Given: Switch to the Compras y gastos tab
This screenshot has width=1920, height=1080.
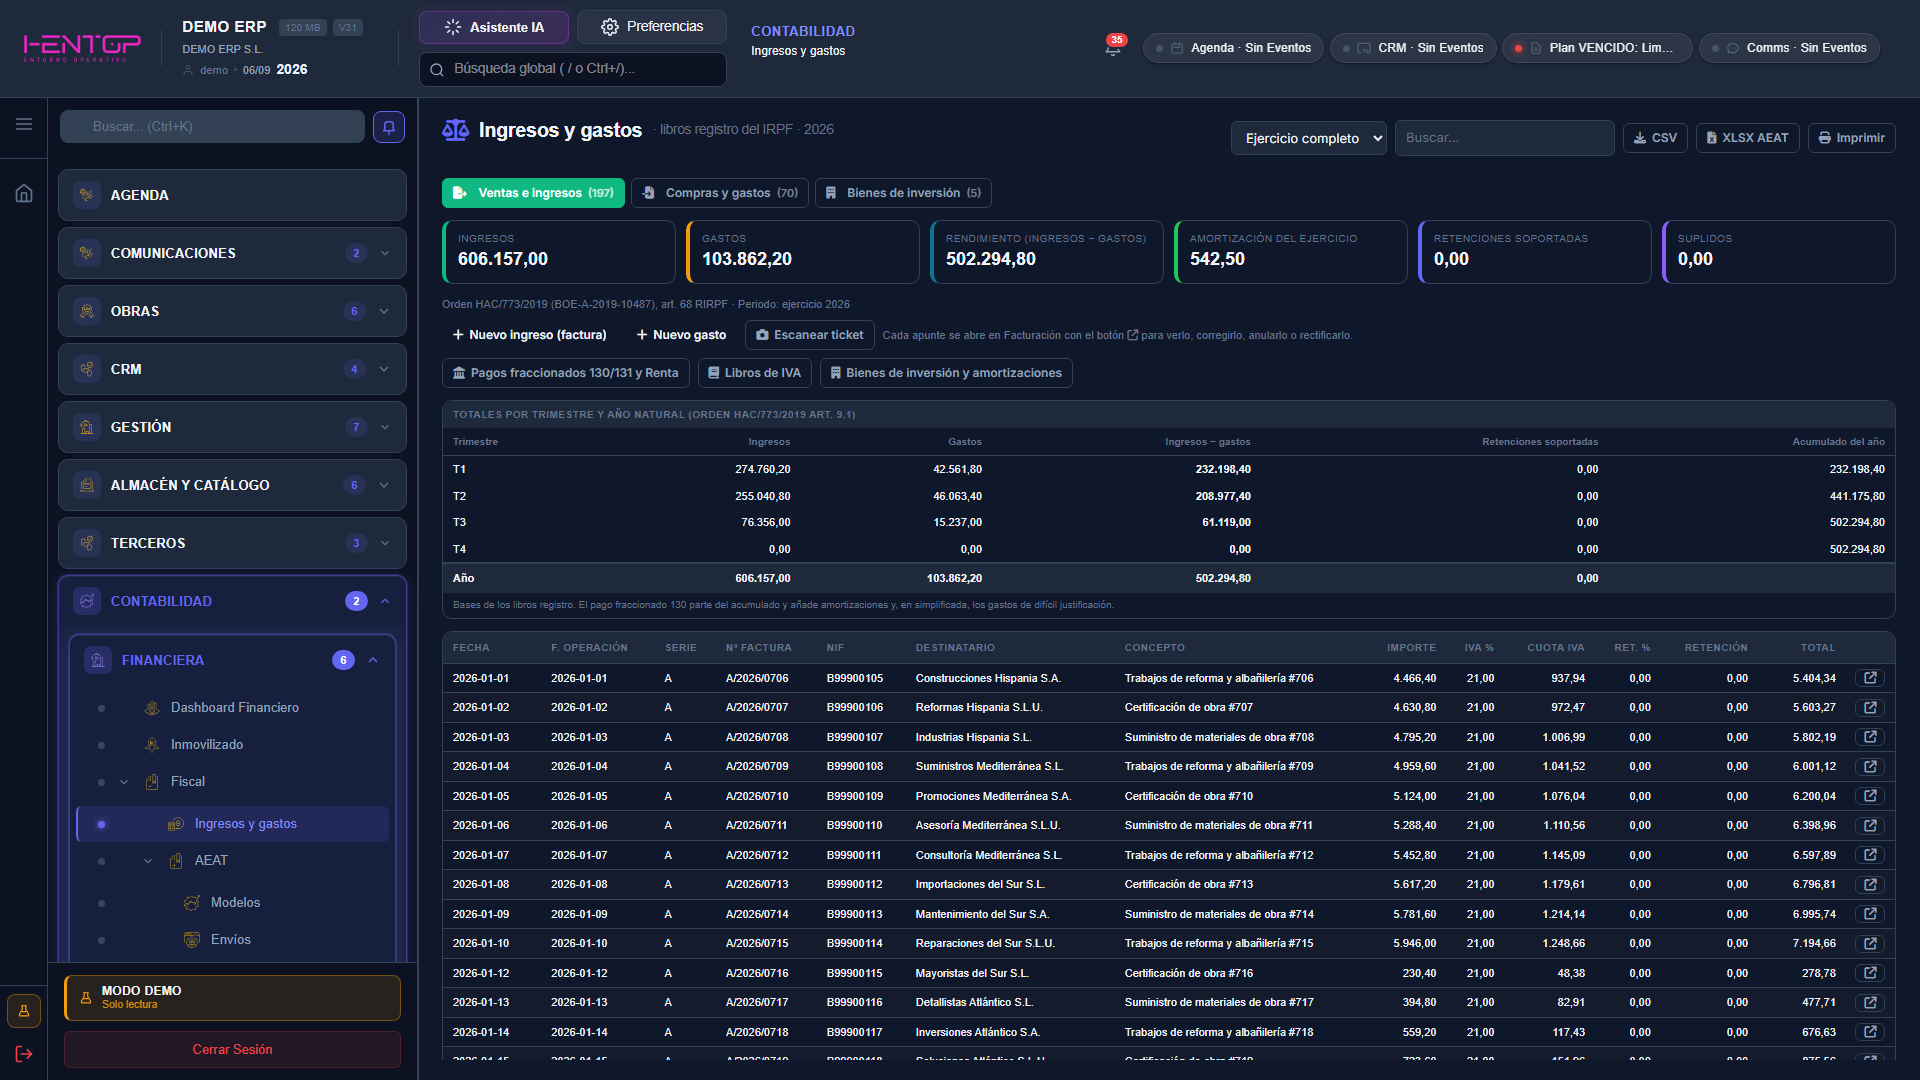Looking at the screenshot, I should [720, 193].
